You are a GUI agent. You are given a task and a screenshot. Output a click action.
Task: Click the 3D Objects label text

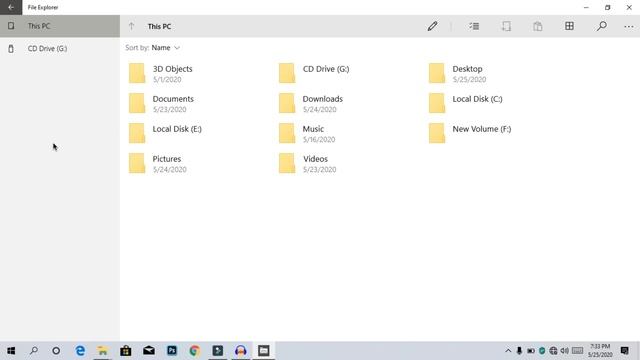point(173,69)
